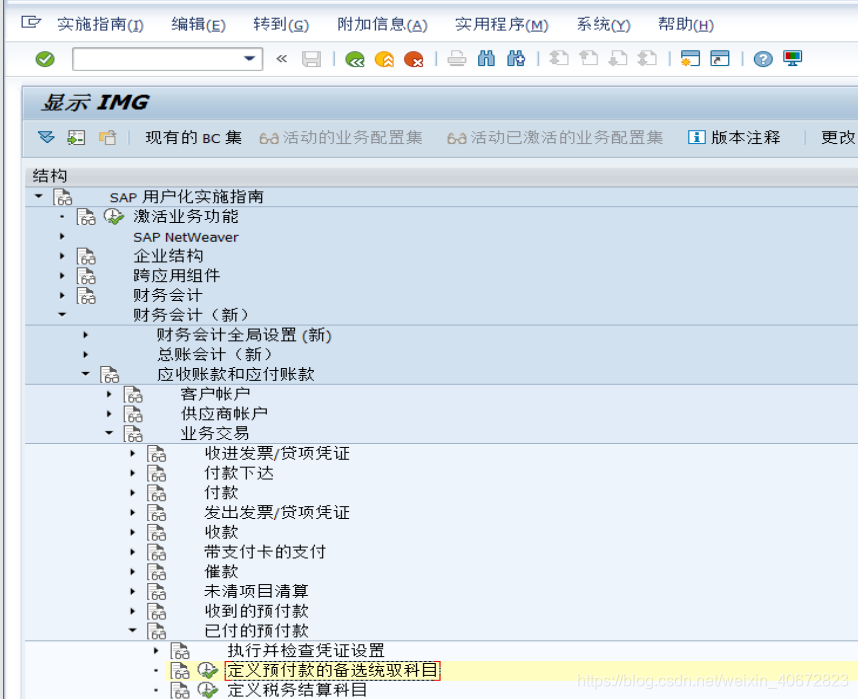Click the Find Next binoculars icon

[516, 59]
